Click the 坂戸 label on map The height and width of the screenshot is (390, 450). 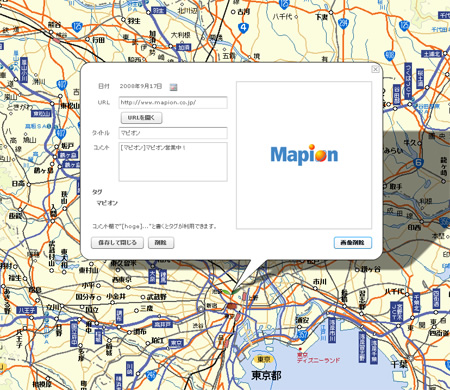pos(67,146)
